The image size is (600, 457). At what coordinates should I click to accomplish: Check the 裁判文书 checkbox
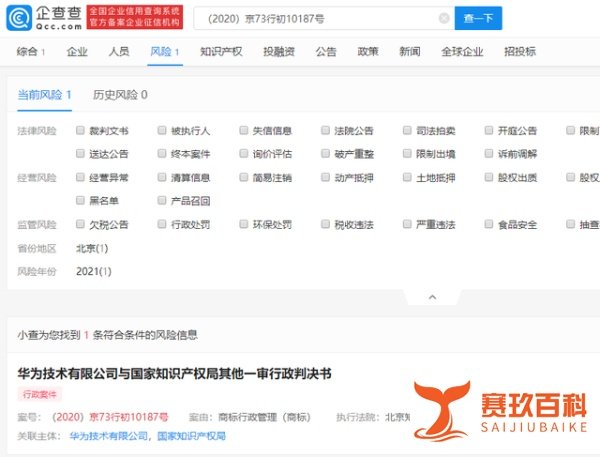tap(80, 131)
